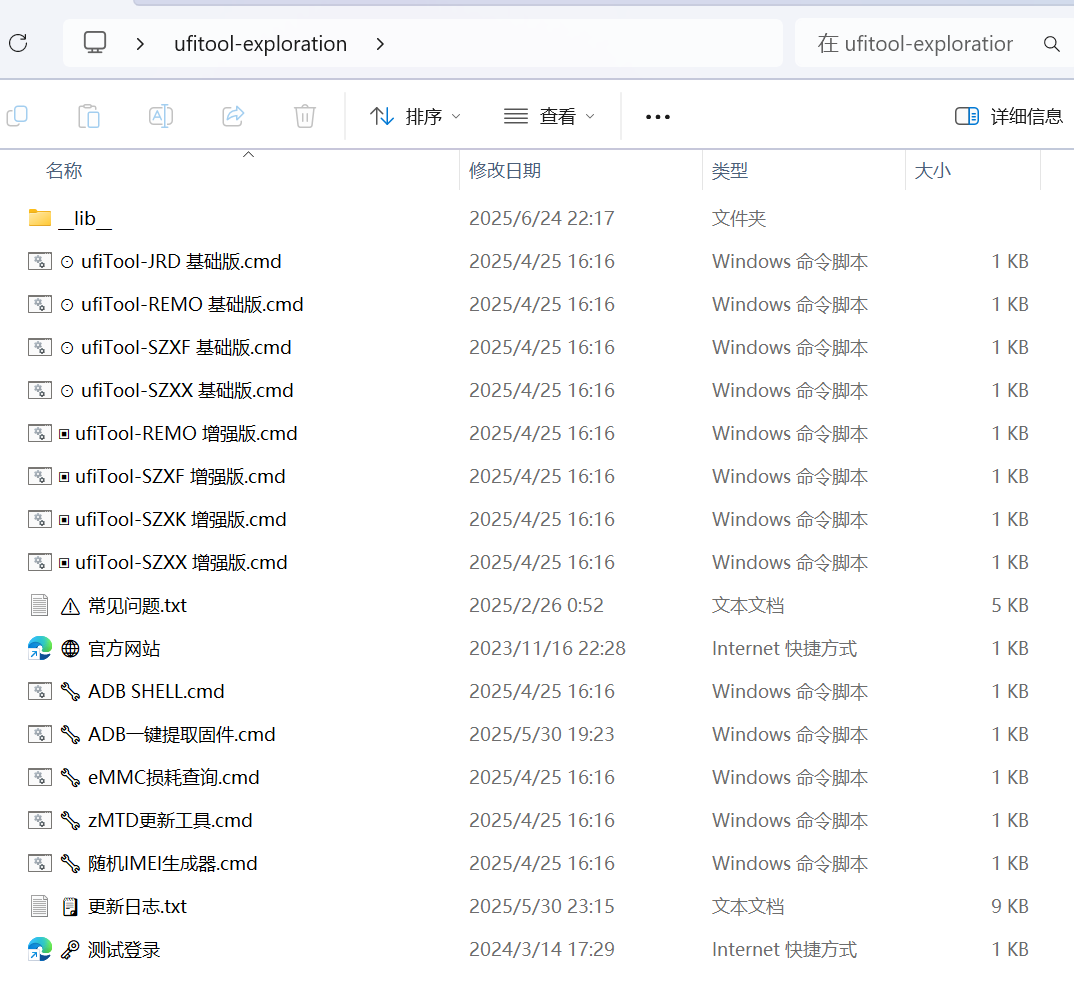
Task: Click the date 2024/3/14 17:29
Action: coord(542,949)
